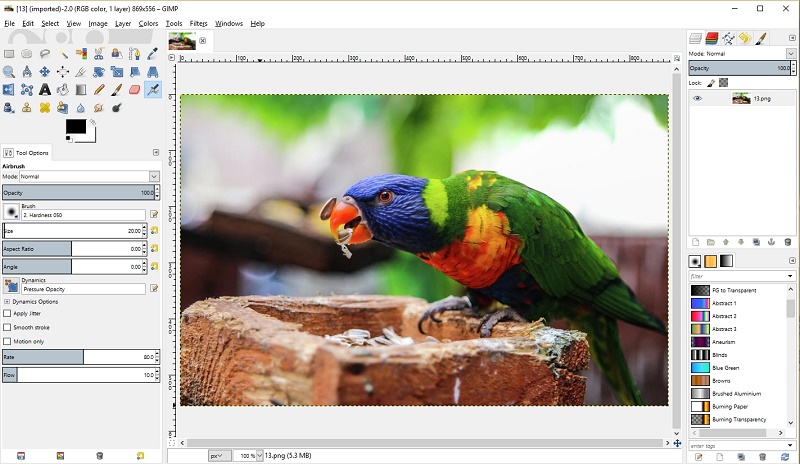Screen dimensions: 800x464
Task: Pick the Color Picker tool
Action: coord(153,54)
